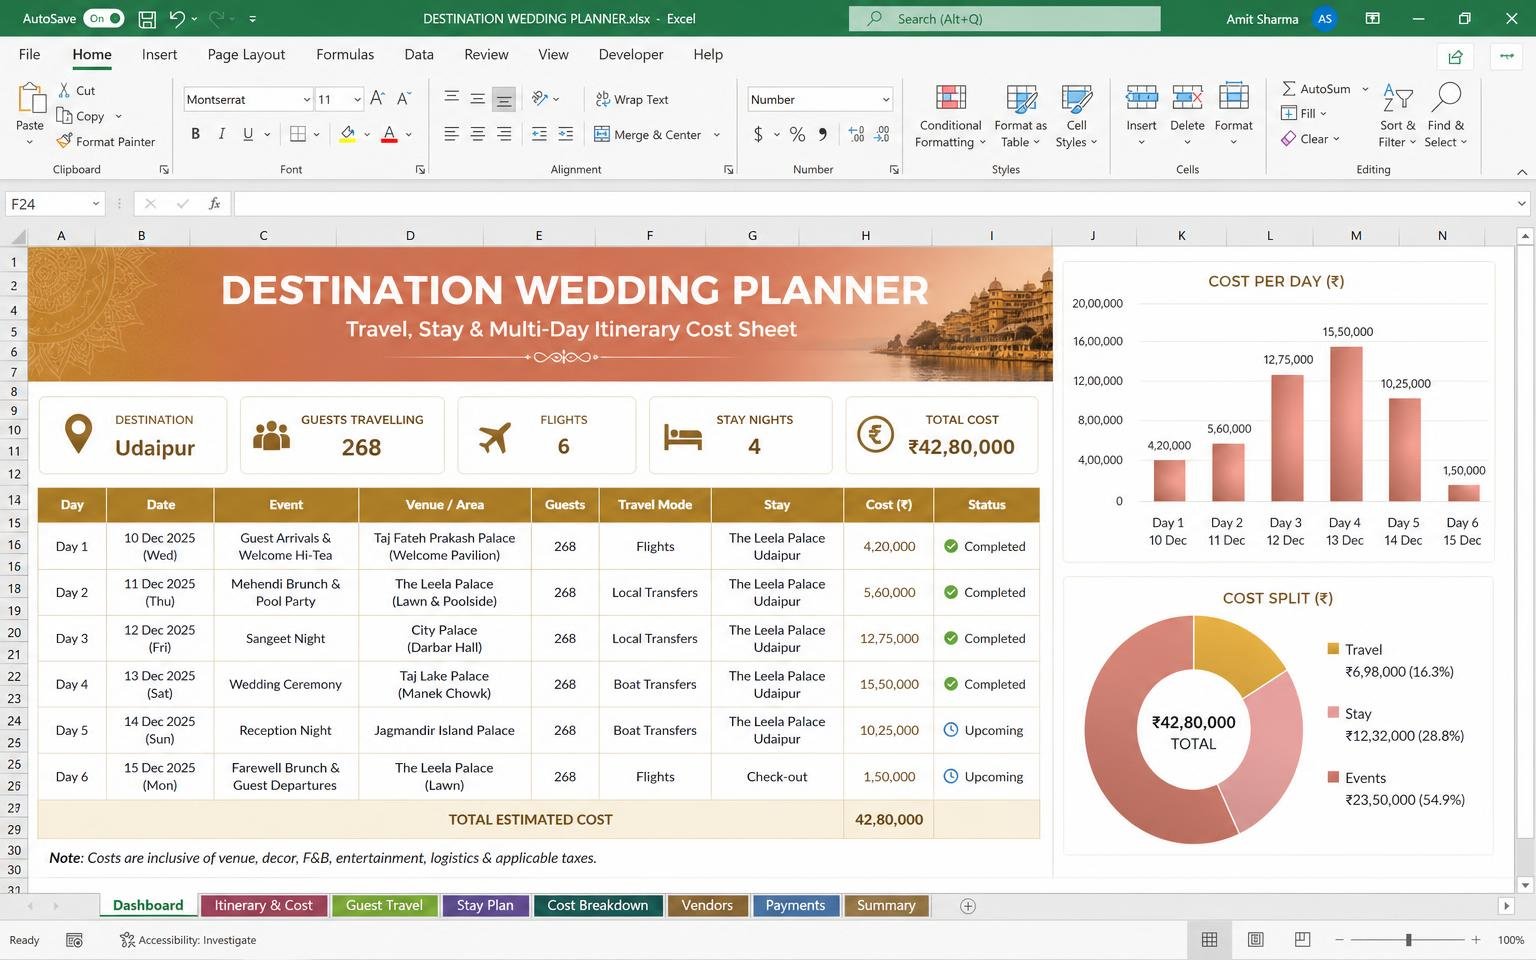The image size is (1536, 960).
Task: Click the Cut scissors icon
Action: coord(64,90)
